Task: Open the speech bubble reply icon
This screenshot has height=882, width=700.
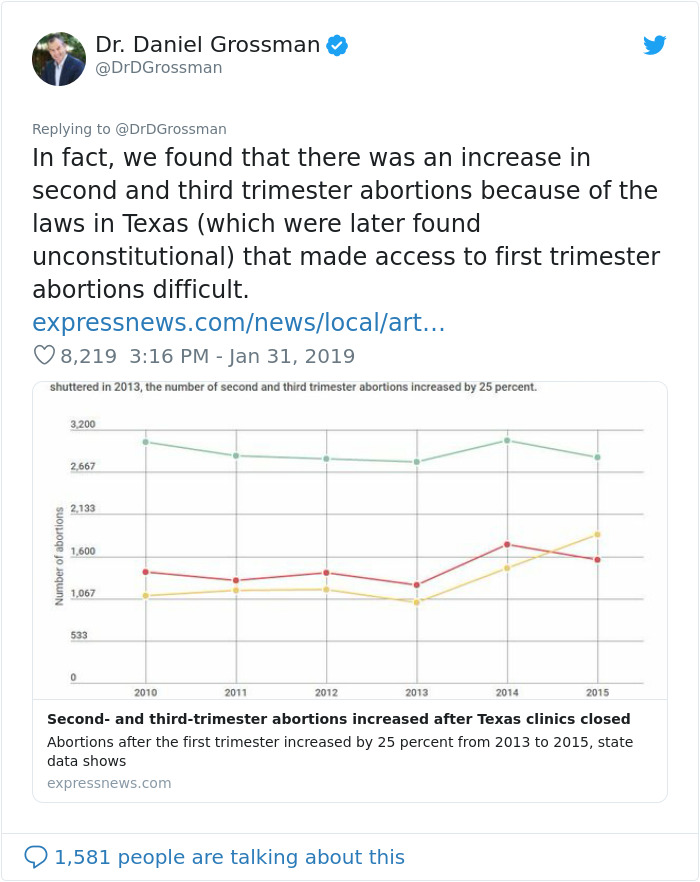Action: pos(36,857)
